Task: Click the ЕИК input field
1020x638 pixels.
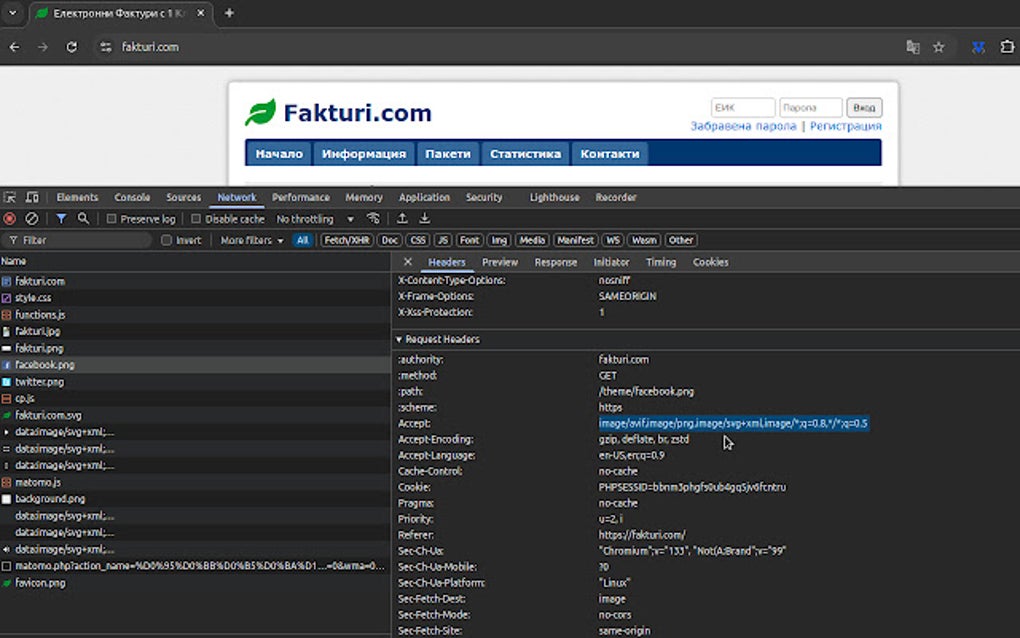Action: (x=742, y=108)
